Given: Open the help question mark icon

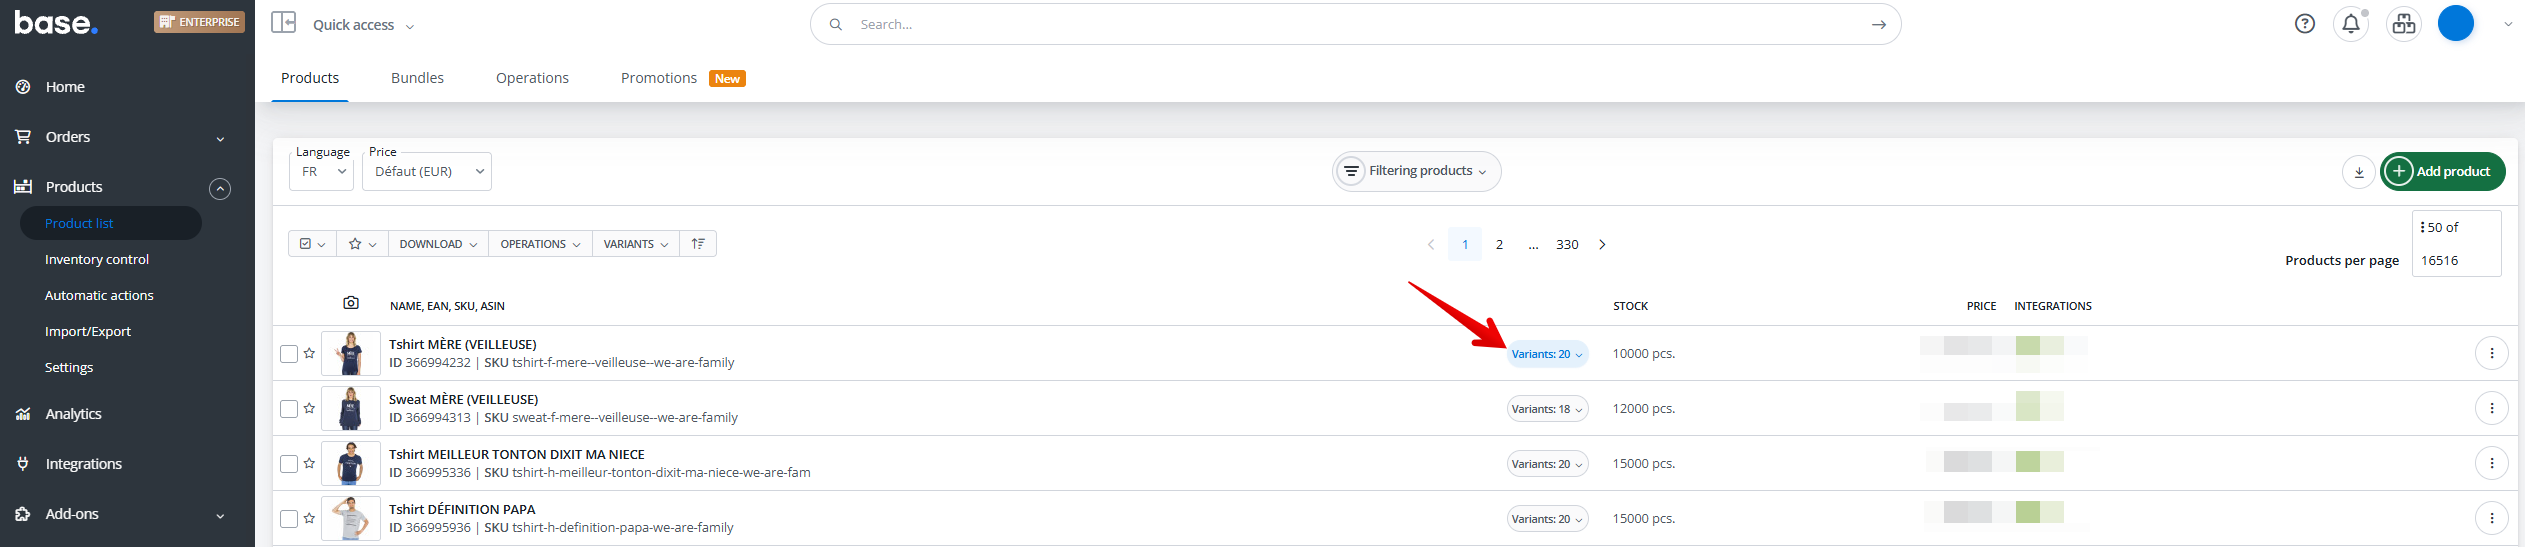Looking at the screenshot, I should pos(2304,24).
